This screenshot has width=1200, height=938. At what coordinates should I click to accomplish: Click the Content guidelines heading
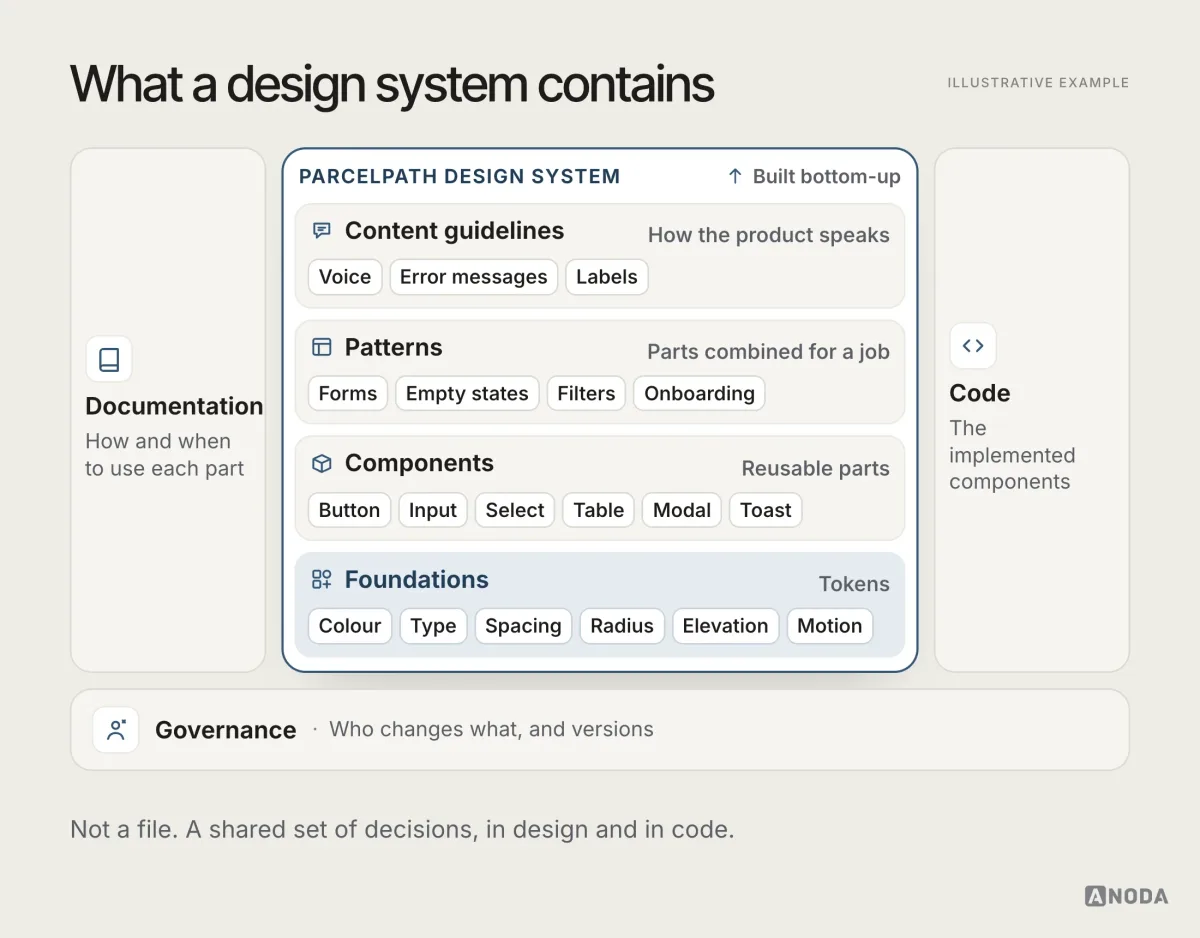(x=454, y=231)
